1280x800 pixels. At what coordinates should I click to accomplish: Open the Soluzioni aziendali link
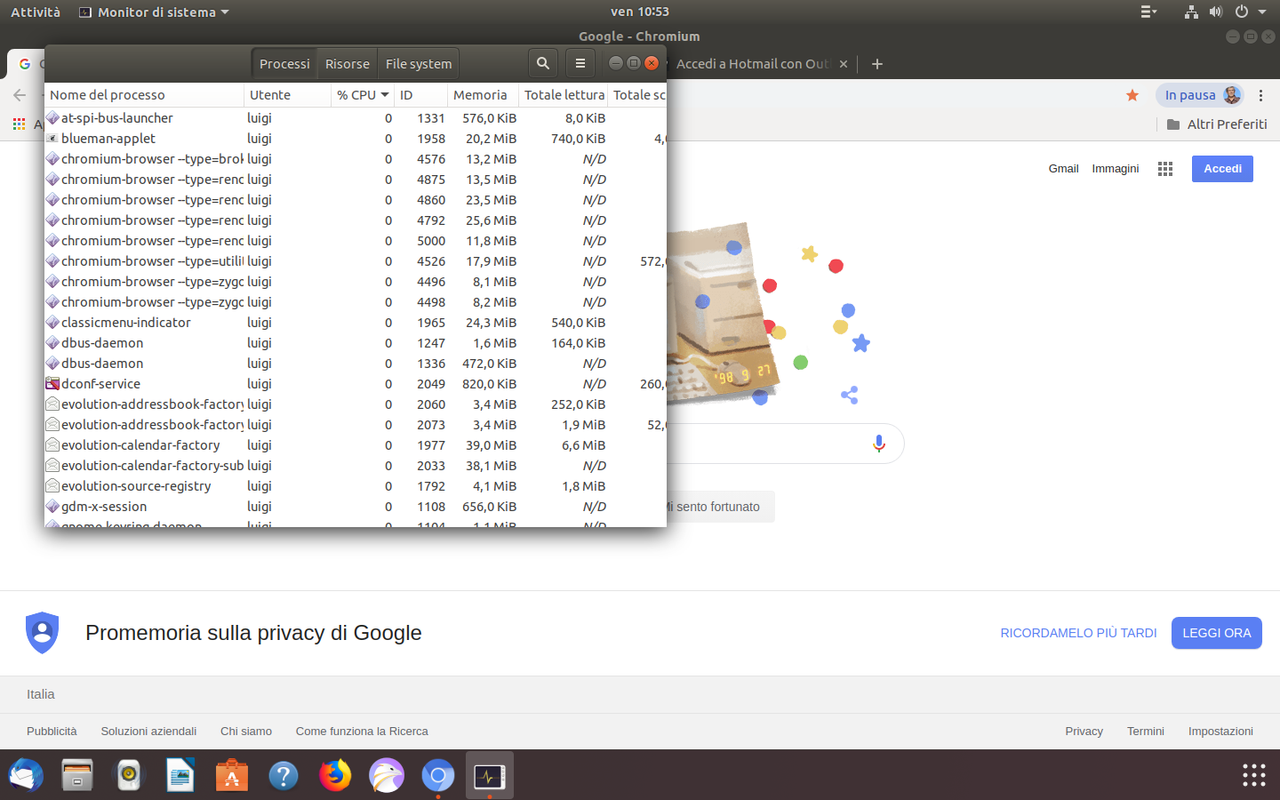click(x=149, y=731)
